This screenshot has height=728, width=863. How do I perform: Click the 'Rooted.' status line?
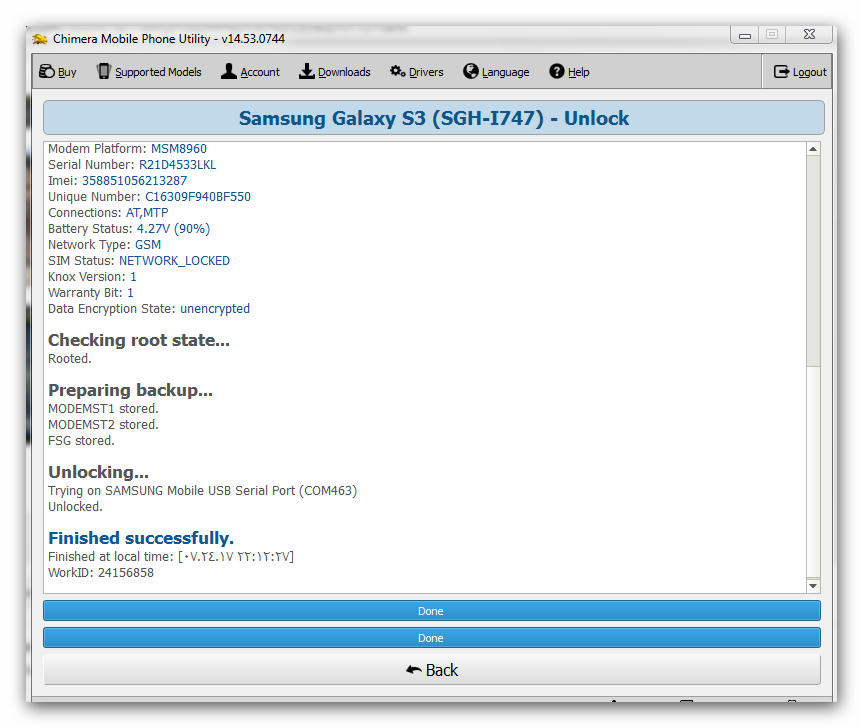pyautogui.click(x=70, y=359)
